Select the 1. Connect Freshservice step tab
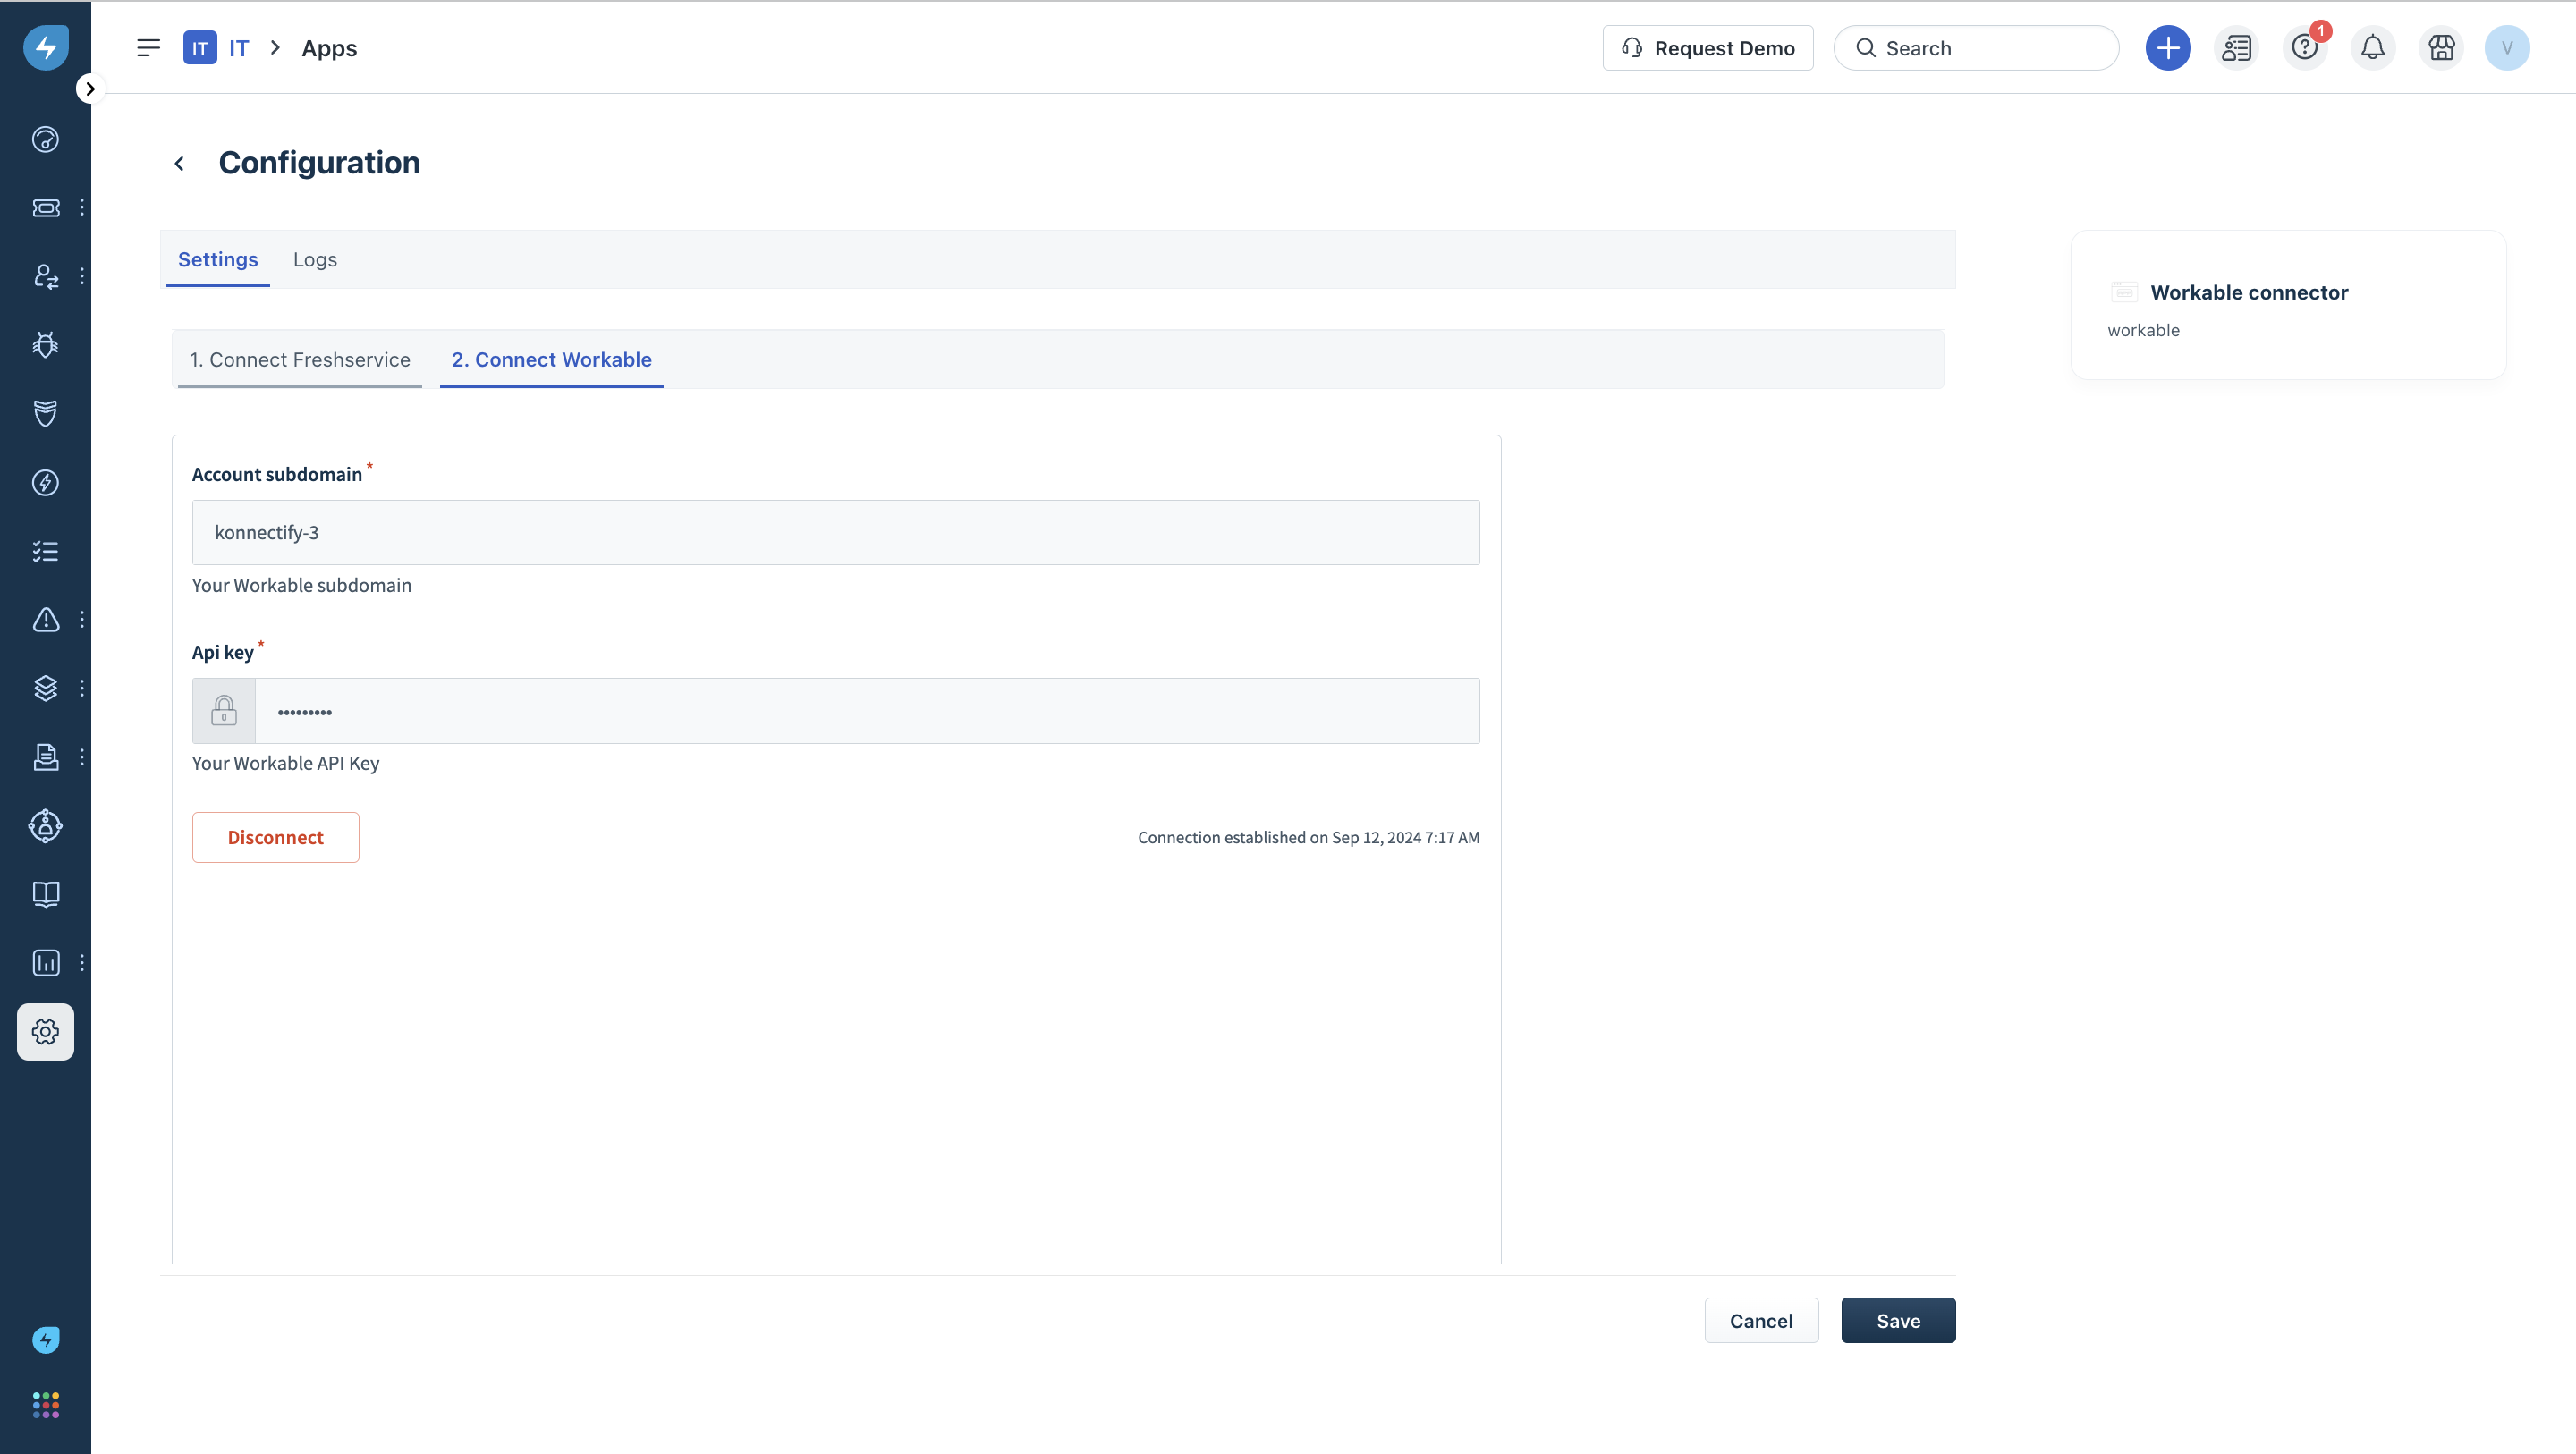Screen dimensions: 2576x1454 (x=299, y=360)
